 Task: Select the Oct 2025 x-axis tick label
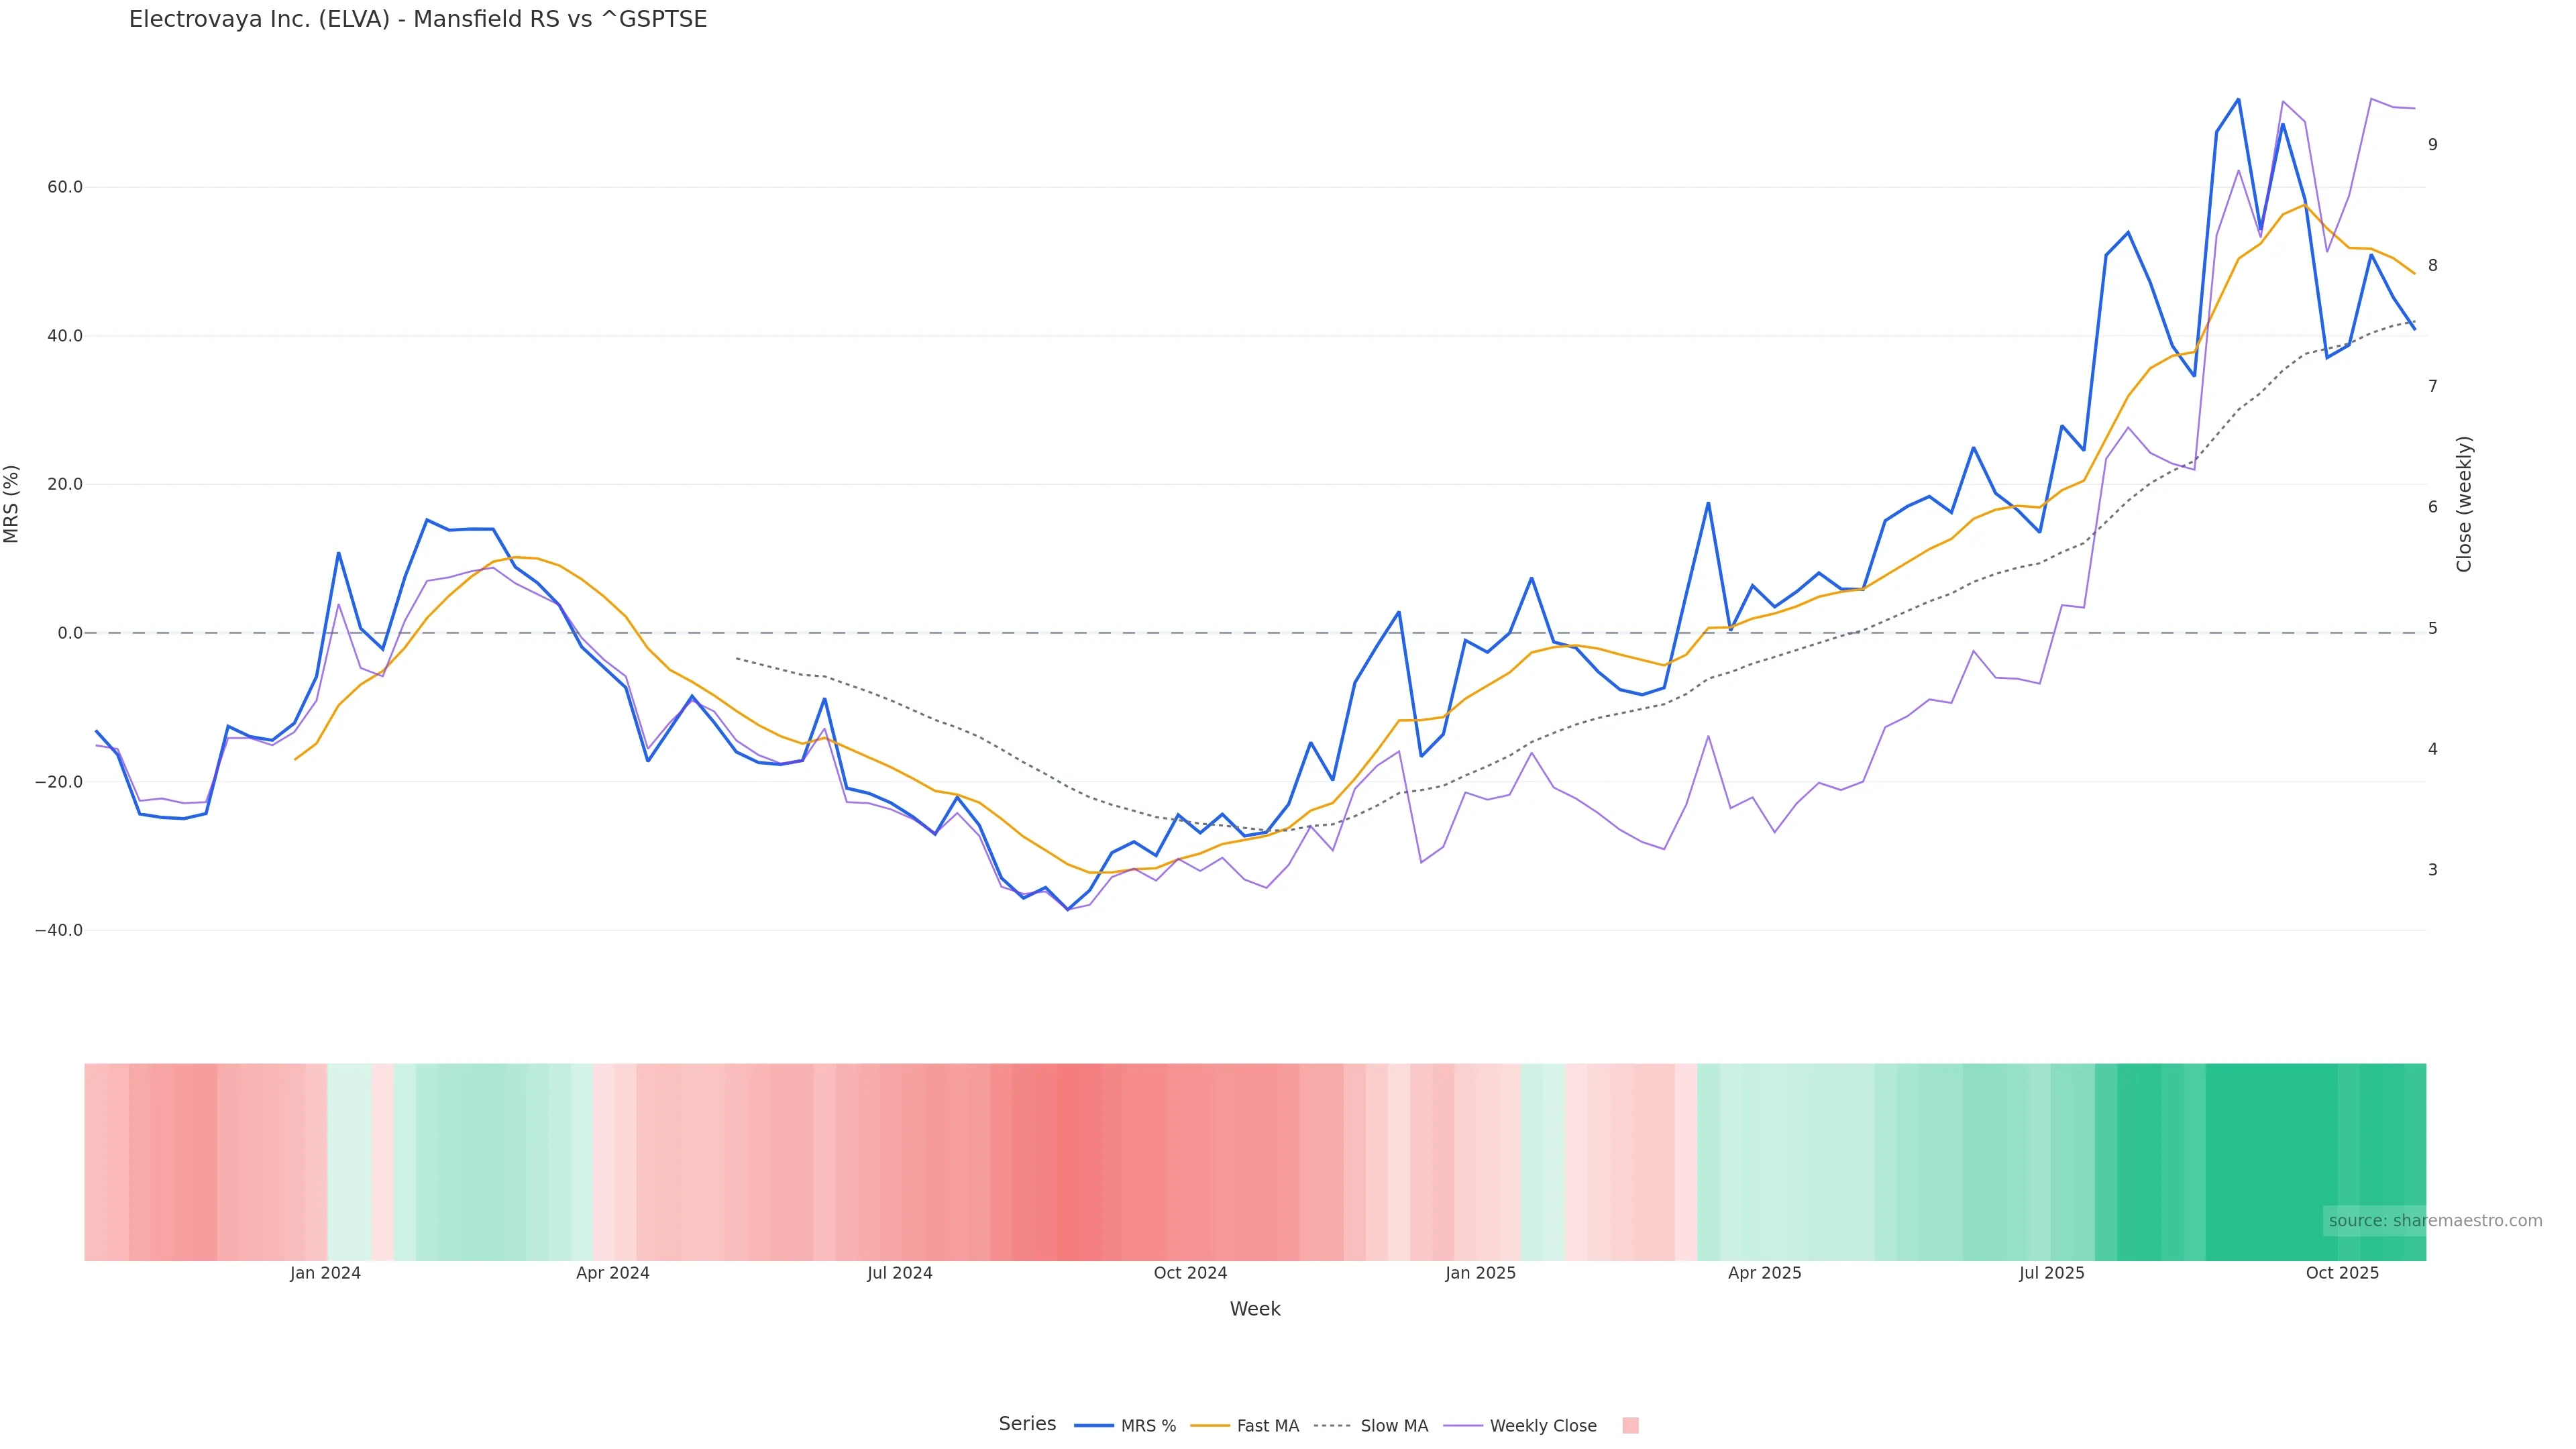tap(2342, 1273)
